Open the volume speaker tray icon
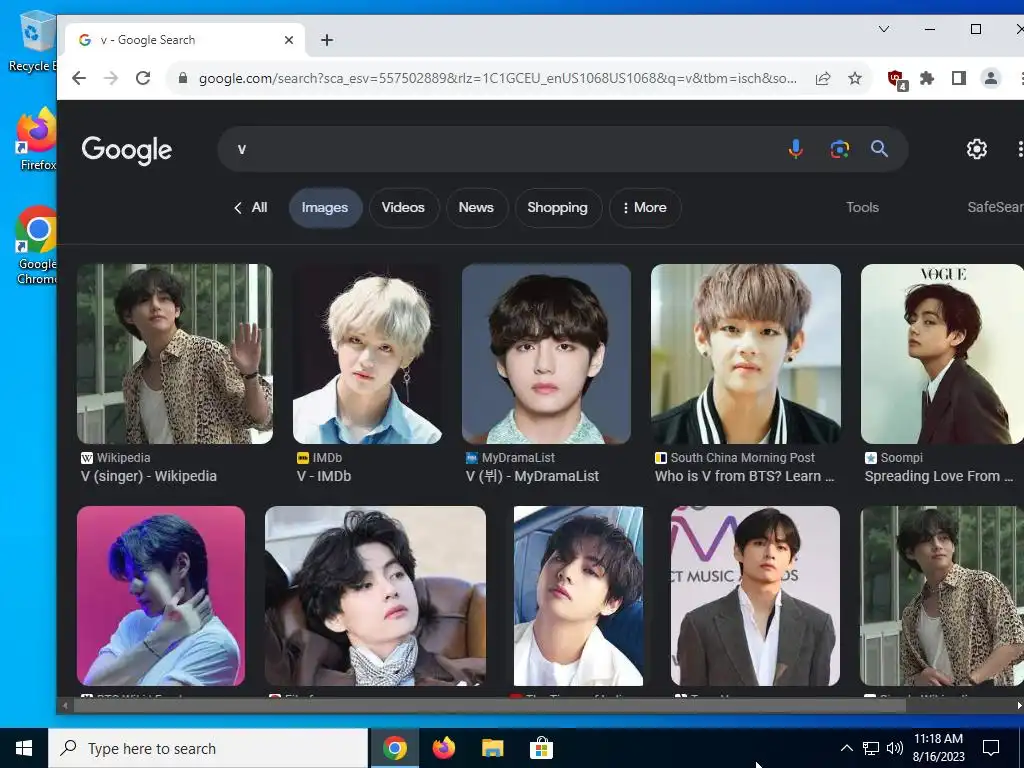Image resolution: width=1024 pixels, height=768 pixels. click(x=895, y=748)
